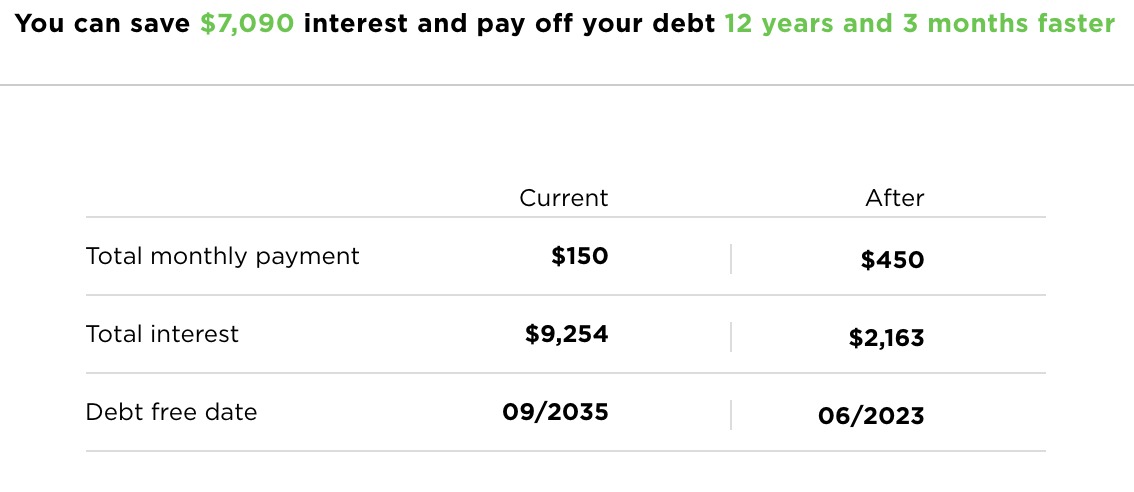Screen dimensions: 1134x492
Task: Click "interest and pay off your debt" text
Action: [x=509, y=23]
